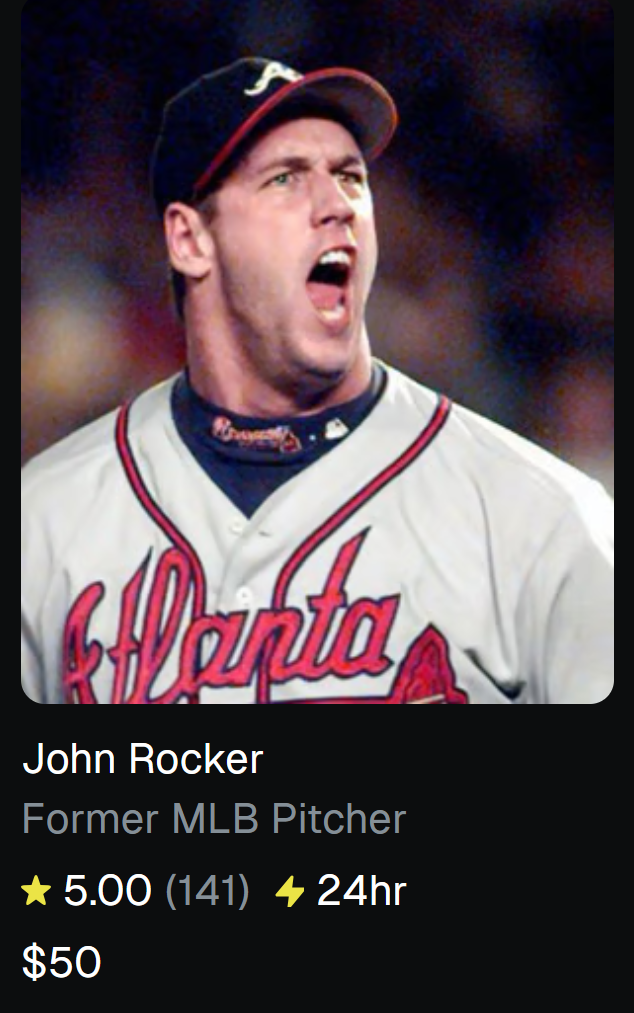Screen dimensions: 634x1013
Task: Open the (141) reviews count
Action: point(207,891)
